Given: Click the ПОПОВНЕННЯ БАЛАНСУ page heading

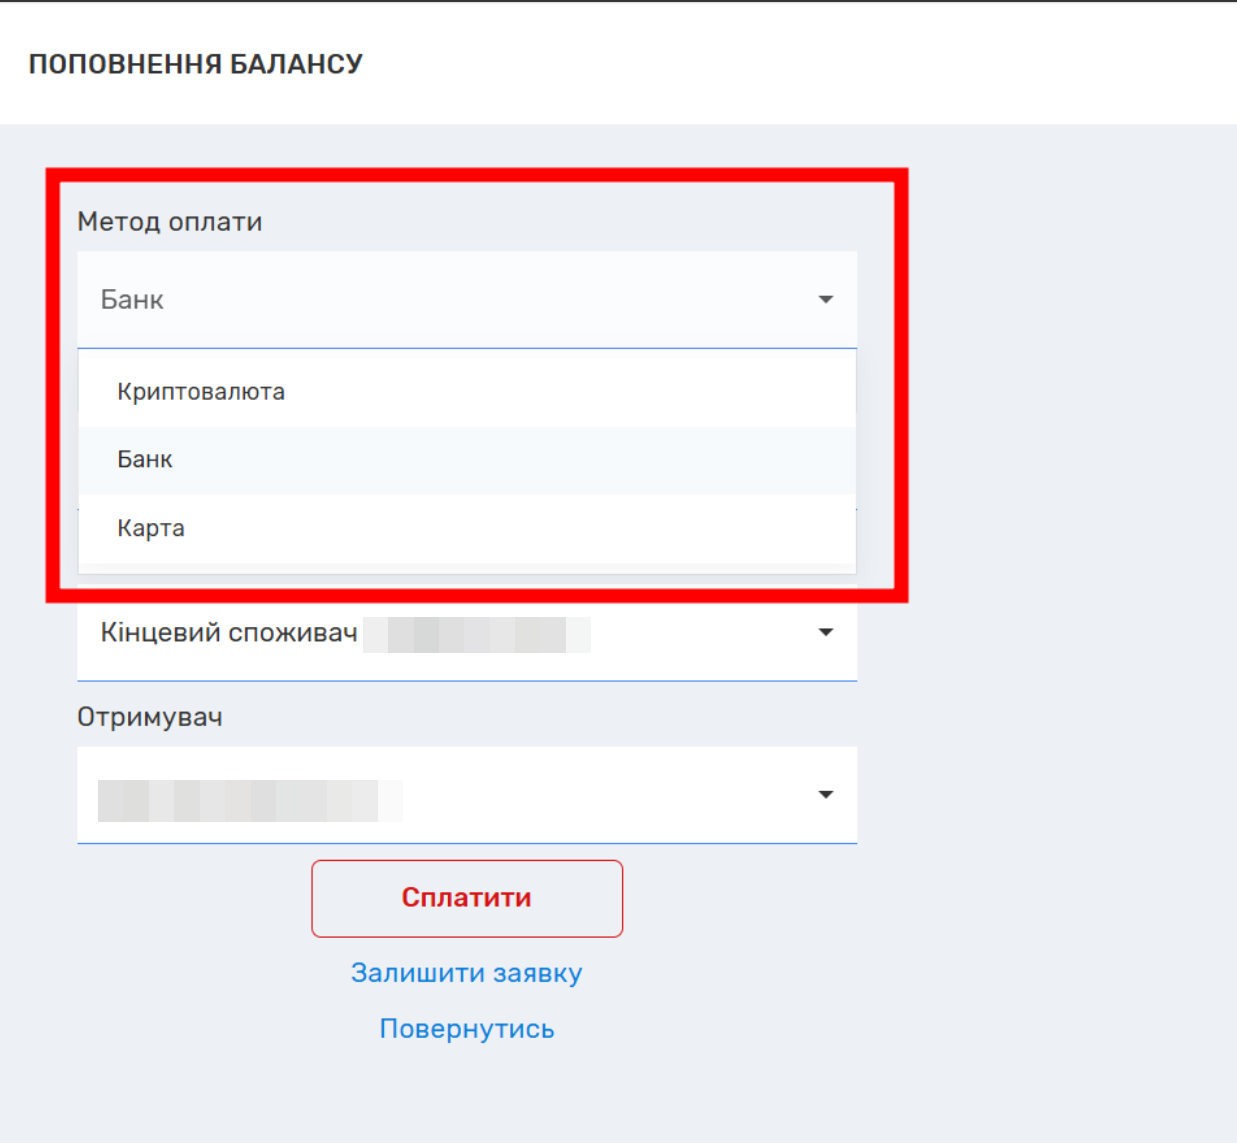Looking at the screenshot, I should 195,64.
